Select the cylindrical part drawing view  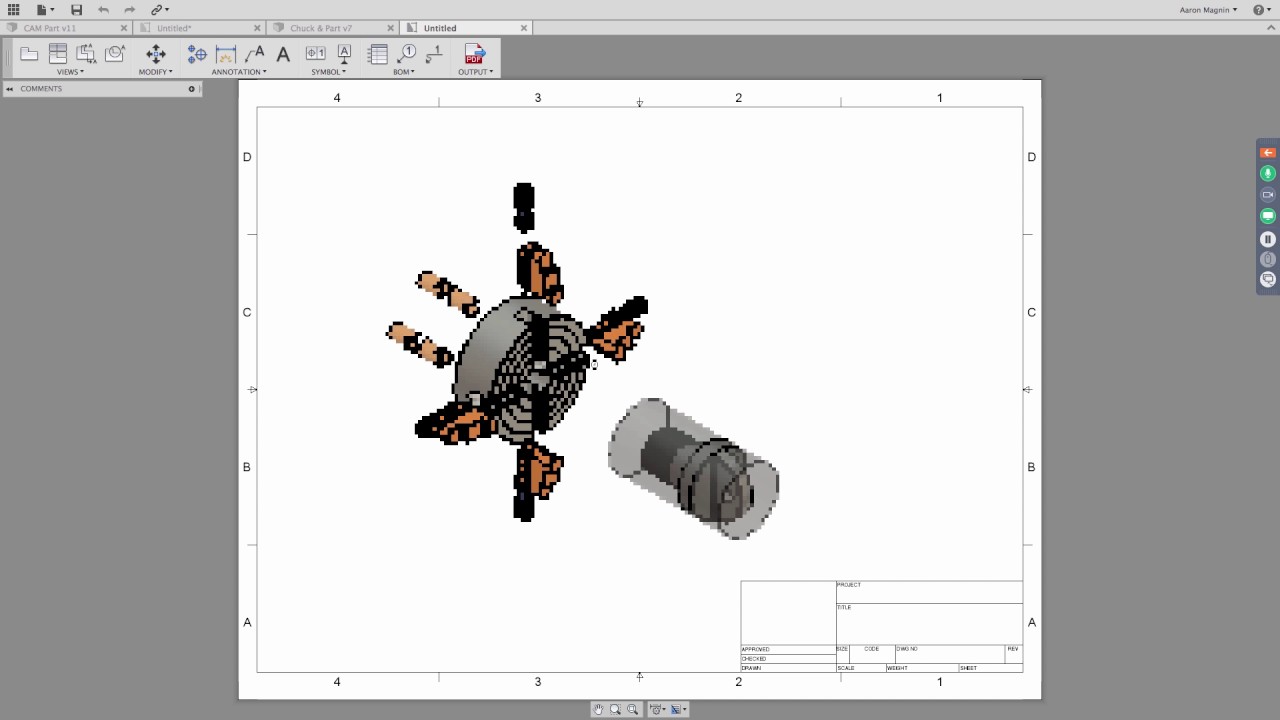pos(693,468)
